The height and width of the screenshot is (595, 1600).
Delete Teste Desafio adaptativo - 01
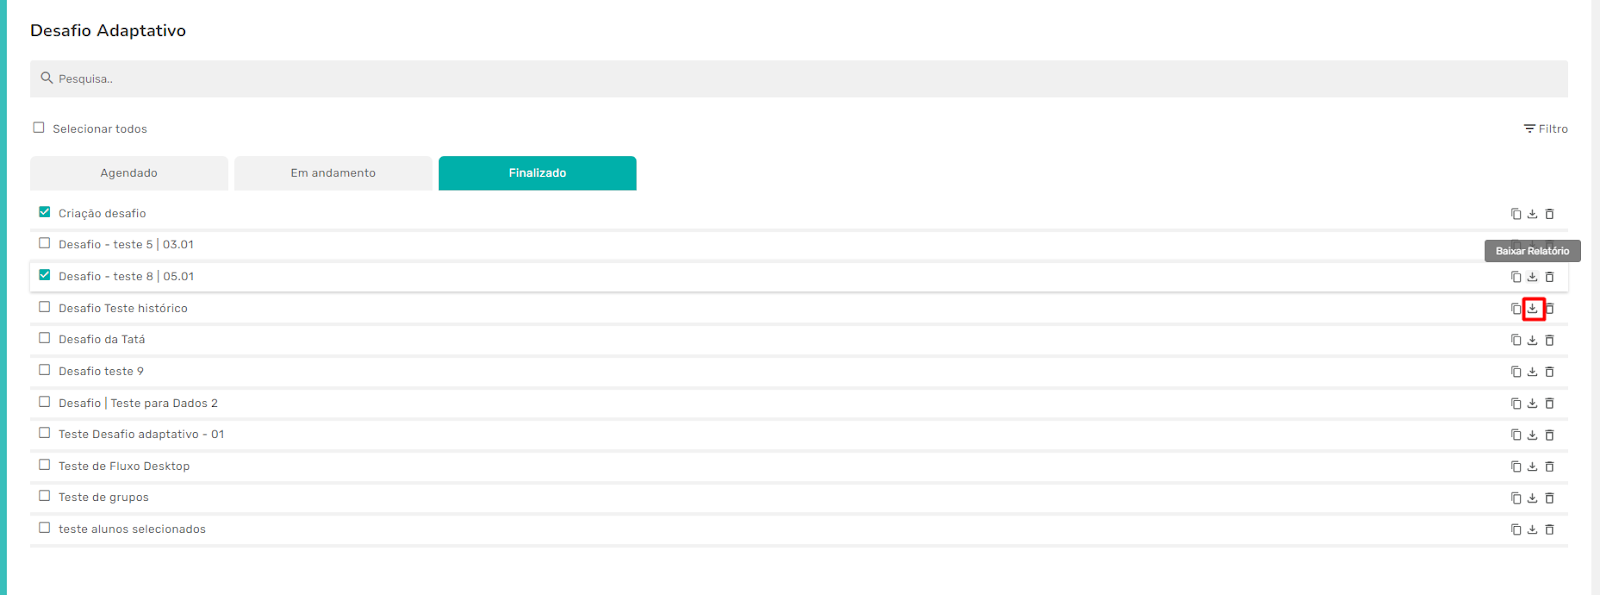pos(1550,435)
